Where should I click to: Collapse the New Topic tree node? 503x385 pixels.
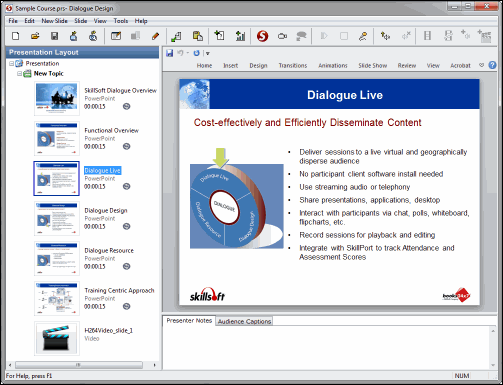(x=20, y=73)
